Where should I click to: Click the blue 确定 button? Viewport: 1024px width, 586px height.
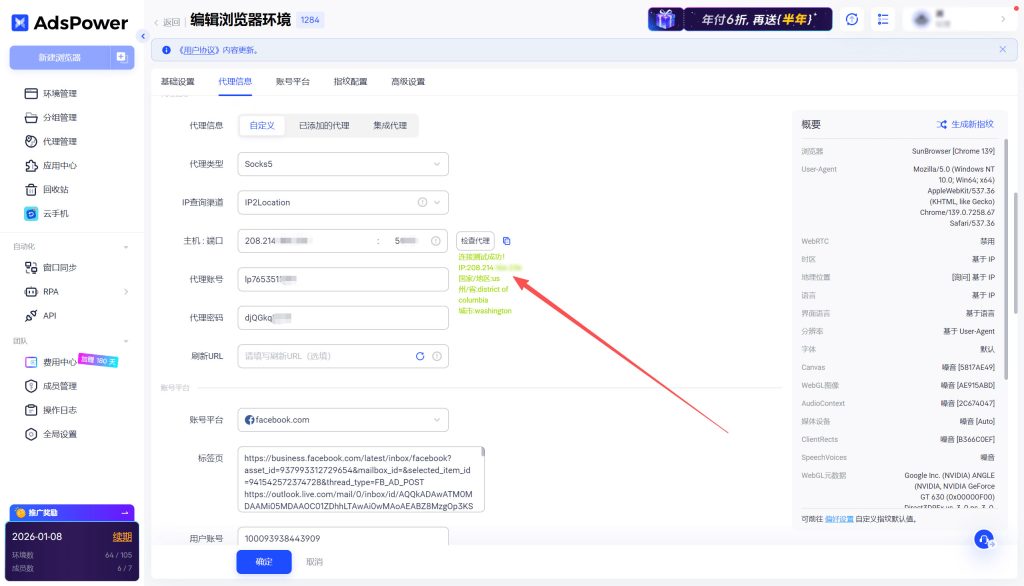[x=264, y=562]
